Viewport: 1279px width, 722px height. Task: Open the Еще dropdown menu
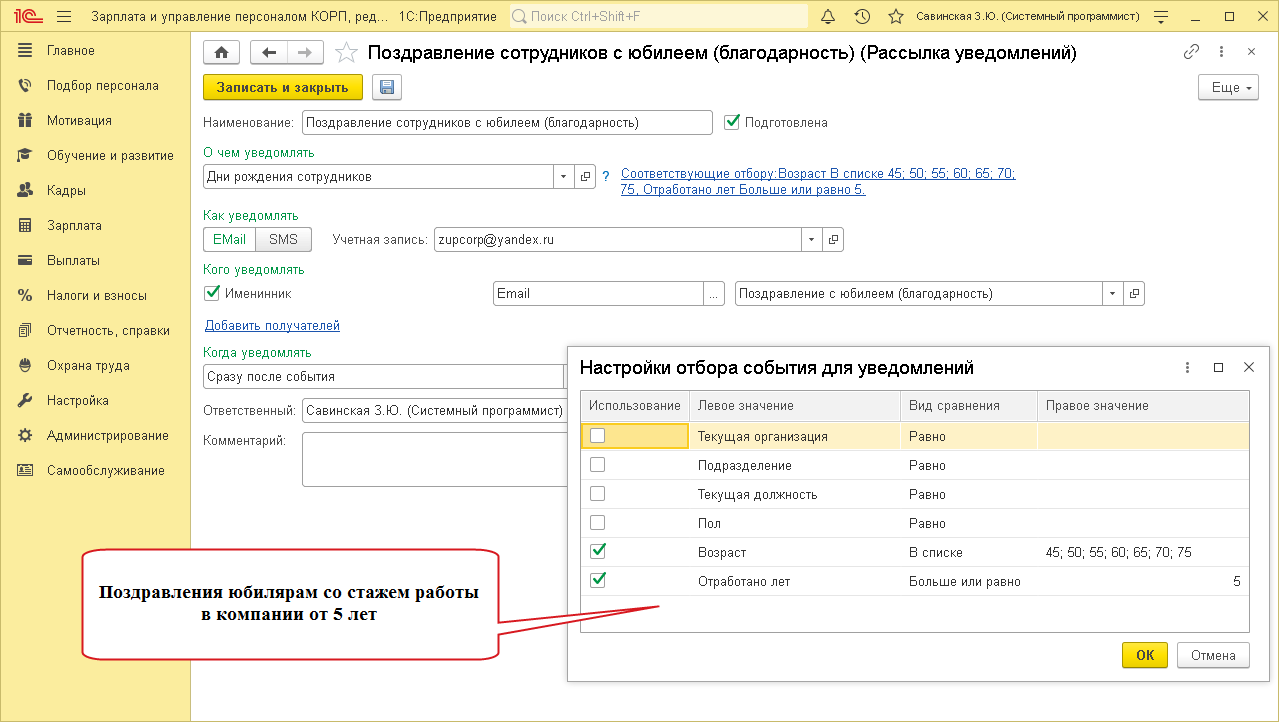coord(1227,88)
